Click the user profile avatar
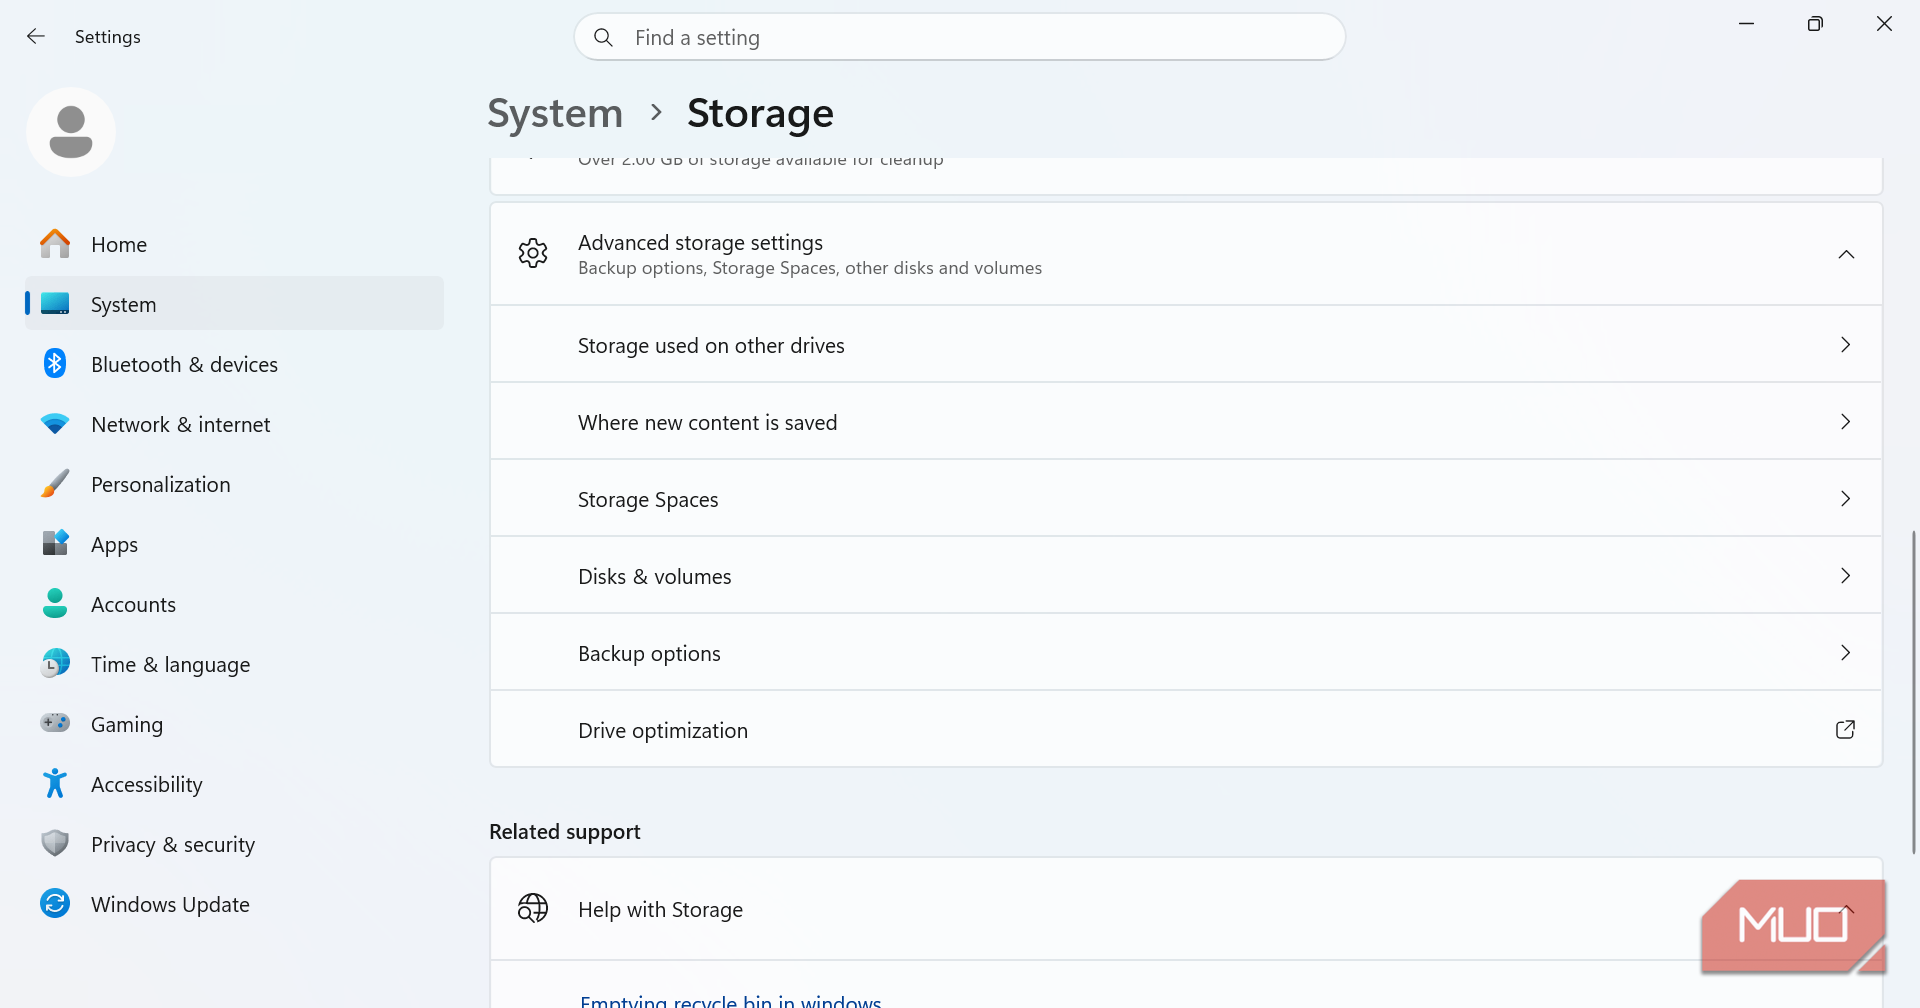 point(71,132)
